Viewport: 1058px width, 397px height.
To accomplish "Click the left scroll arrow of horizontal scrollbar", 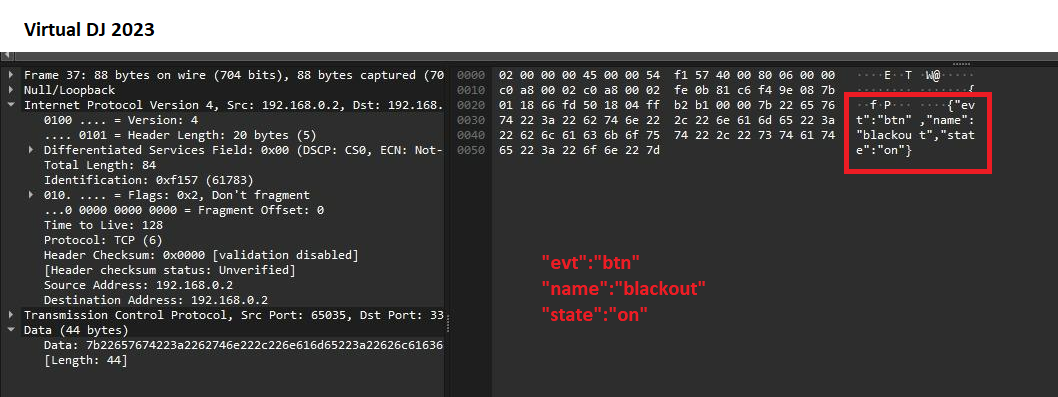I will click(5, 56).
